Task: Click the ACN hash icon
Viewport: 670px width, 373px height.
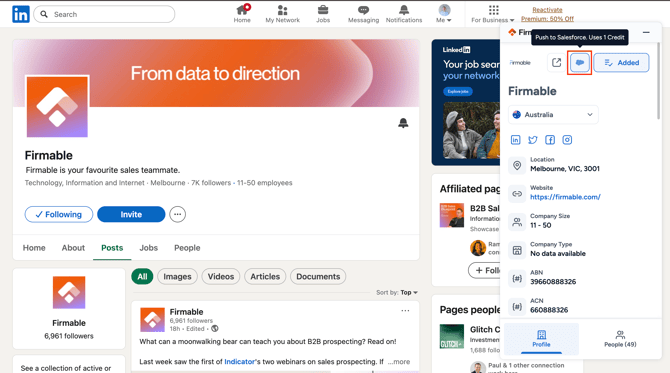Action: pyautogui.click(x=517, y=307)
